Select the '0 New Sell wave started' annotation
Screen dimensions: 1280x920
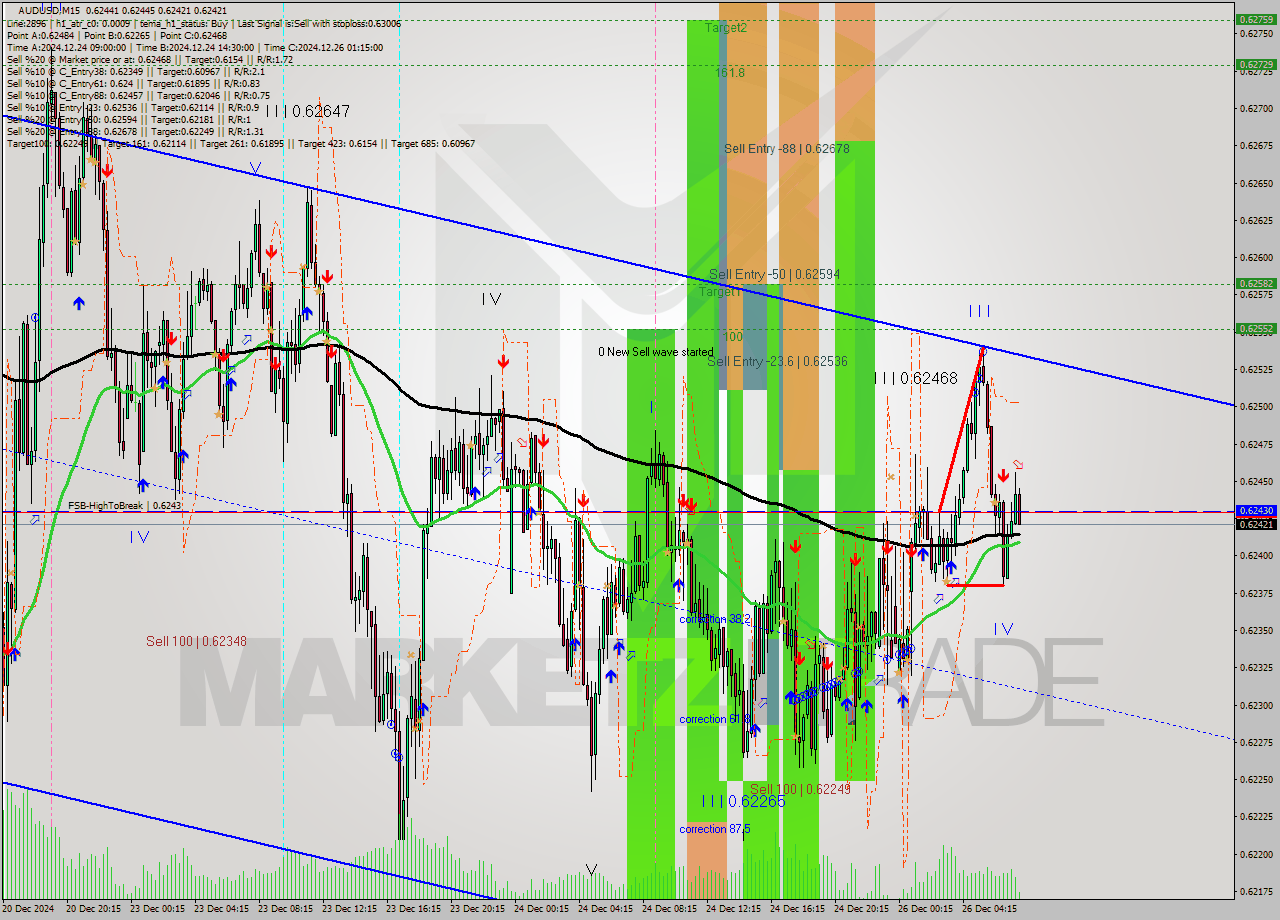[x=656, y=352]
